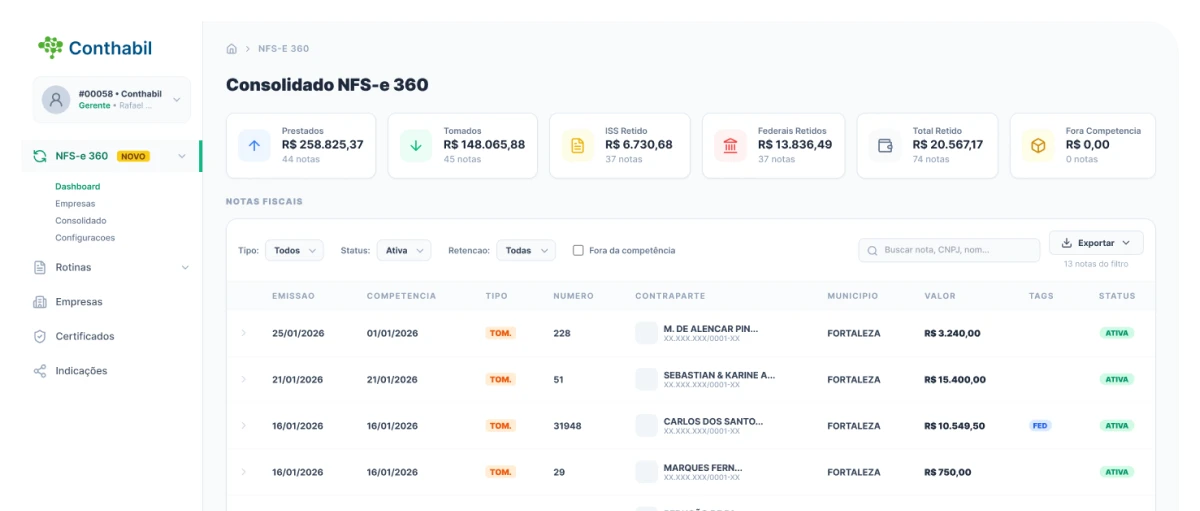Expand the row dated 25/01/2026
Screen dimensions: 1200x511
point(243,333)
